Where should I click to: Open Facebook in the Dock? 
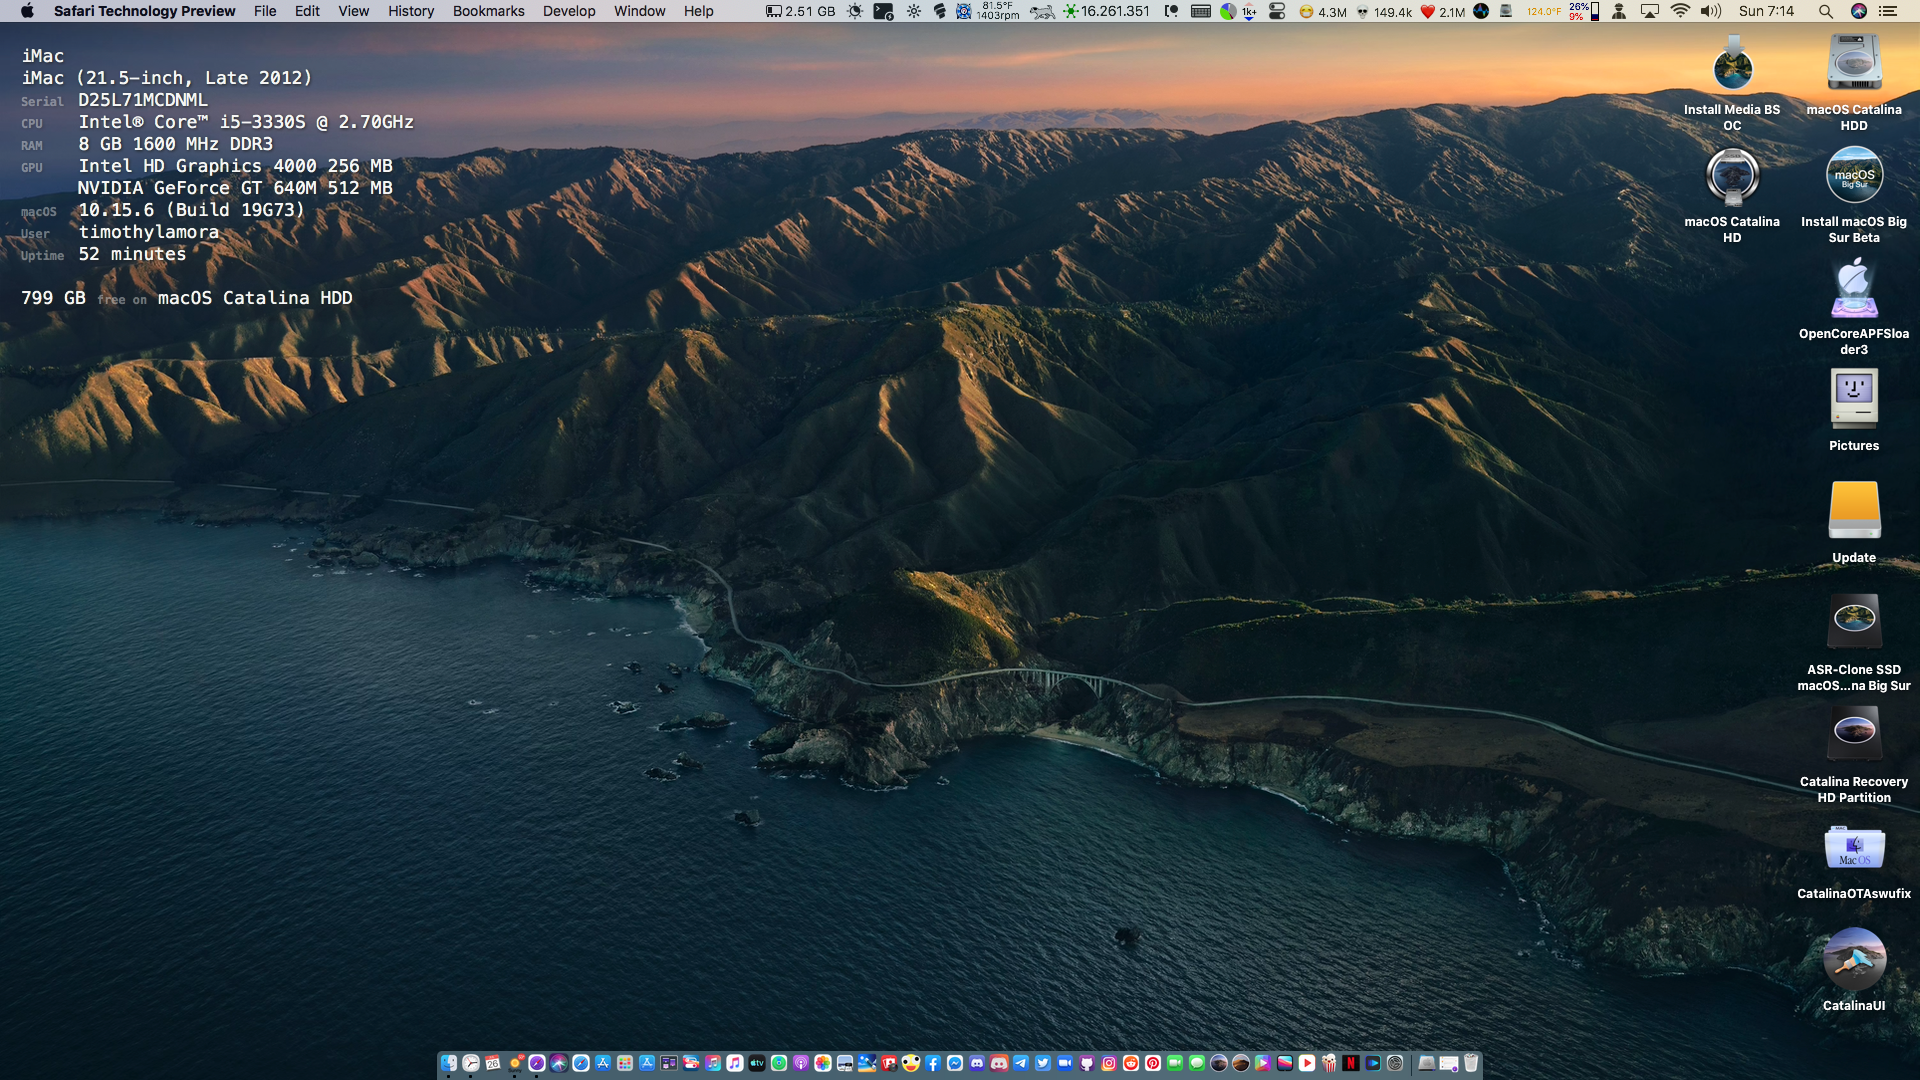(933, 1063)
